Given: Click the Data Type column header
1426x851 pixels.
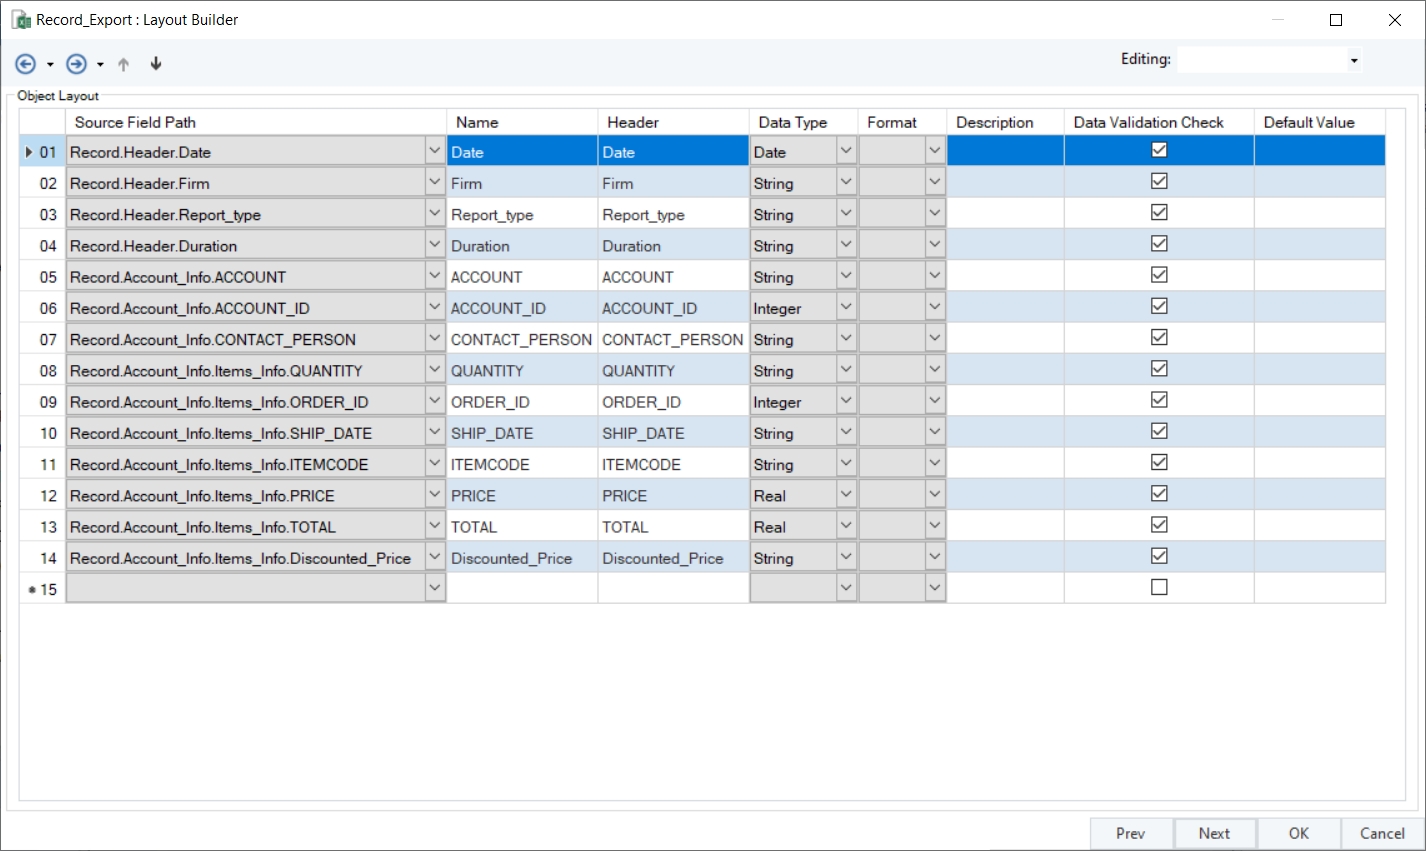Looking at the screenshot, I should point(792,122).
